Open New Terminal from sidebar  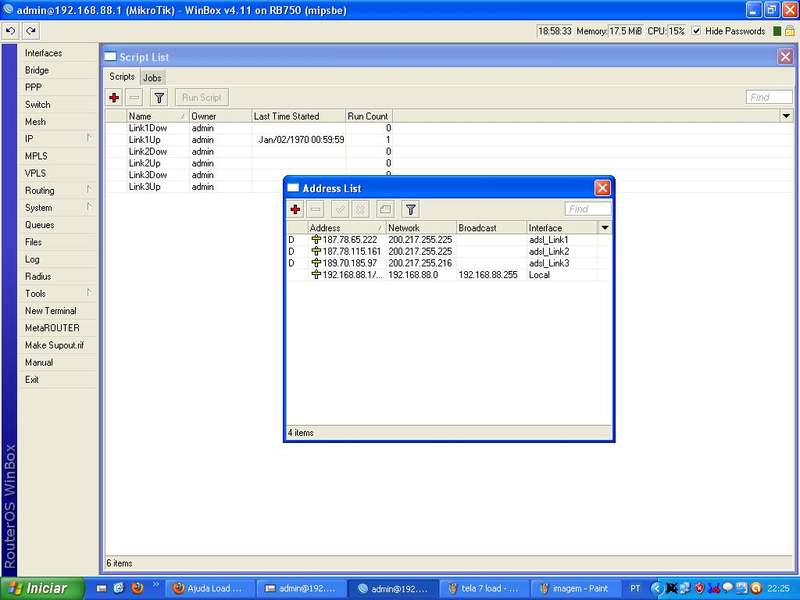(58, 311)
